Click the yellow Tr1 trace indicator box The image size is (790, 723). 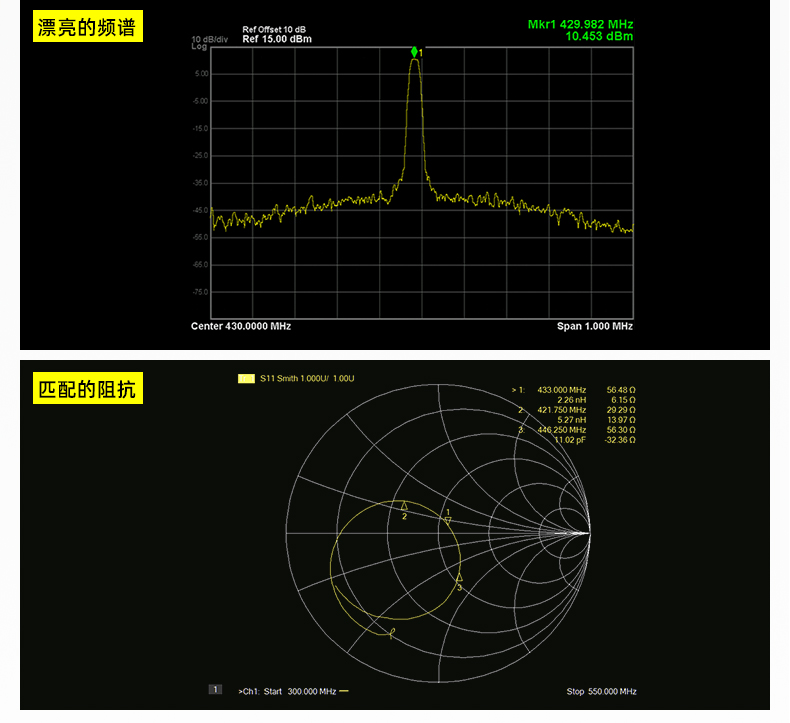tap(246, 378)
